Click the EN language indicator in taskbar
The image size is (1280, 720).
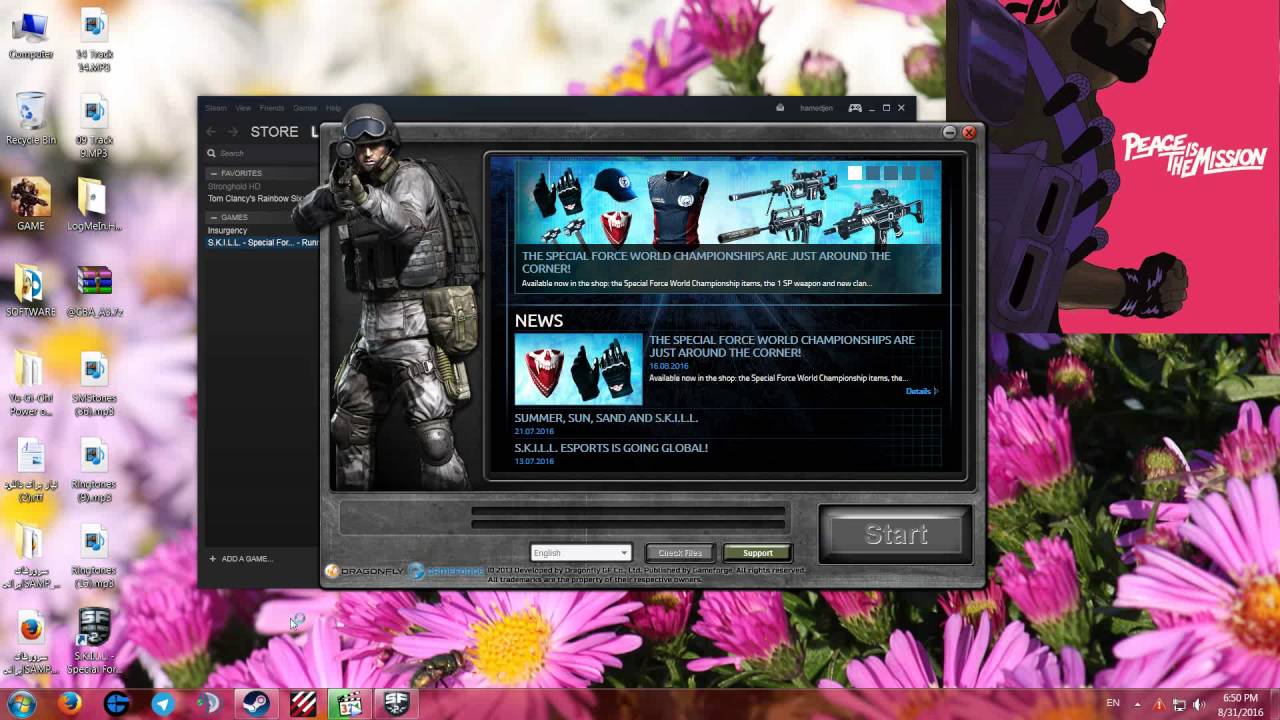(1113, 704)
